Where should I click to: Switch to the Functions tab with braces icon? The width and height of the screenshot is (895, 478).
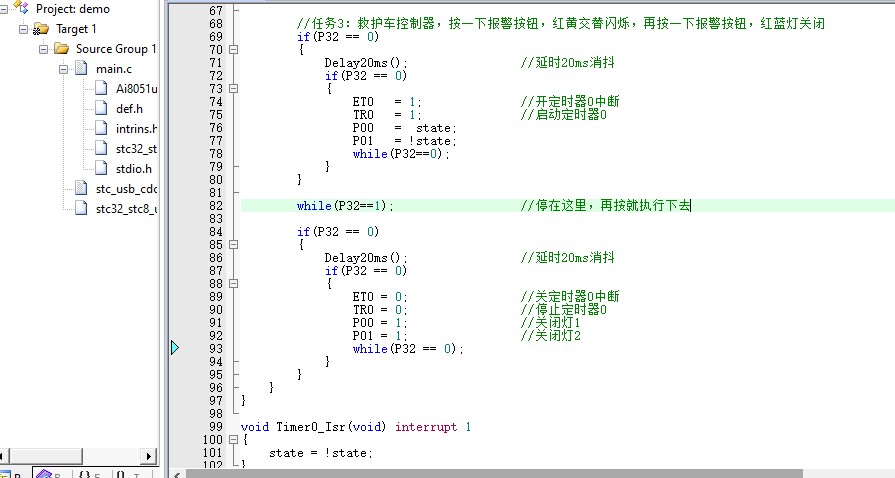tap(90, 473)
